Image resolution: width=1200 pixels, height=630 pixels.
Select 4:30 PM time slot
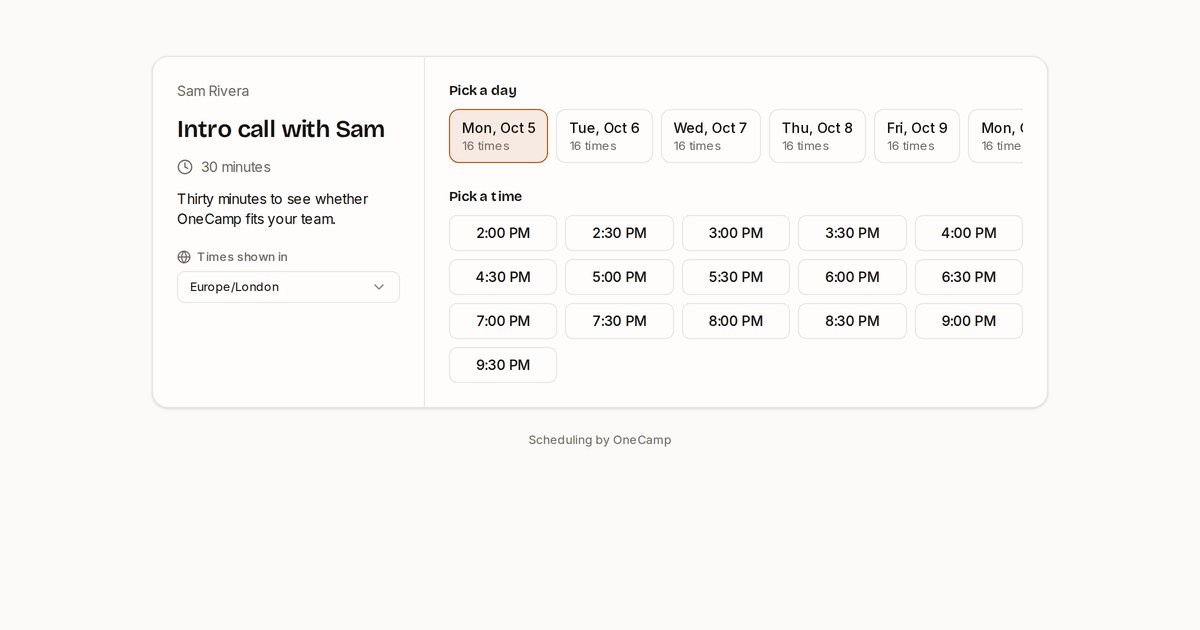503,277
